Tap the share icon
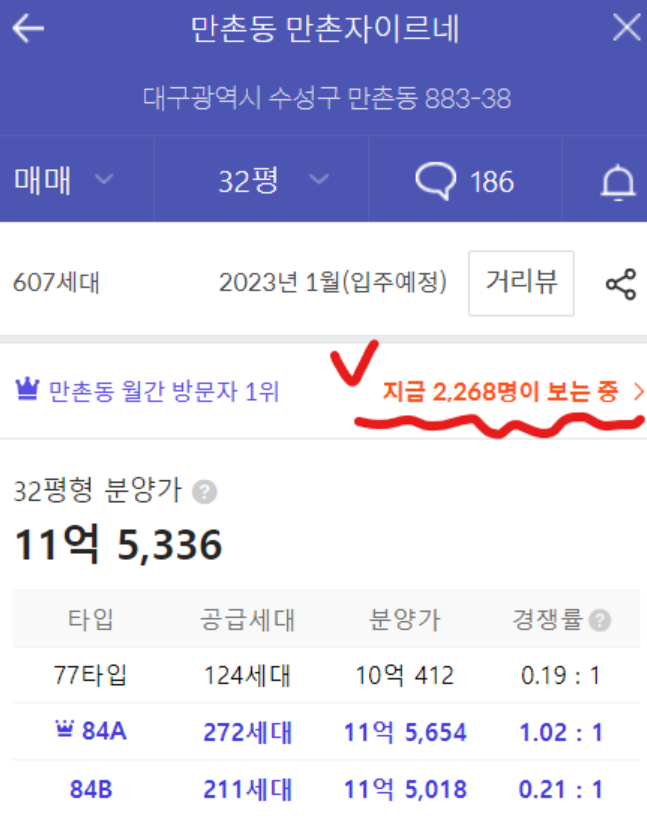Image resolution: width=647 pixels, height=834 pixels. [621, 284]
